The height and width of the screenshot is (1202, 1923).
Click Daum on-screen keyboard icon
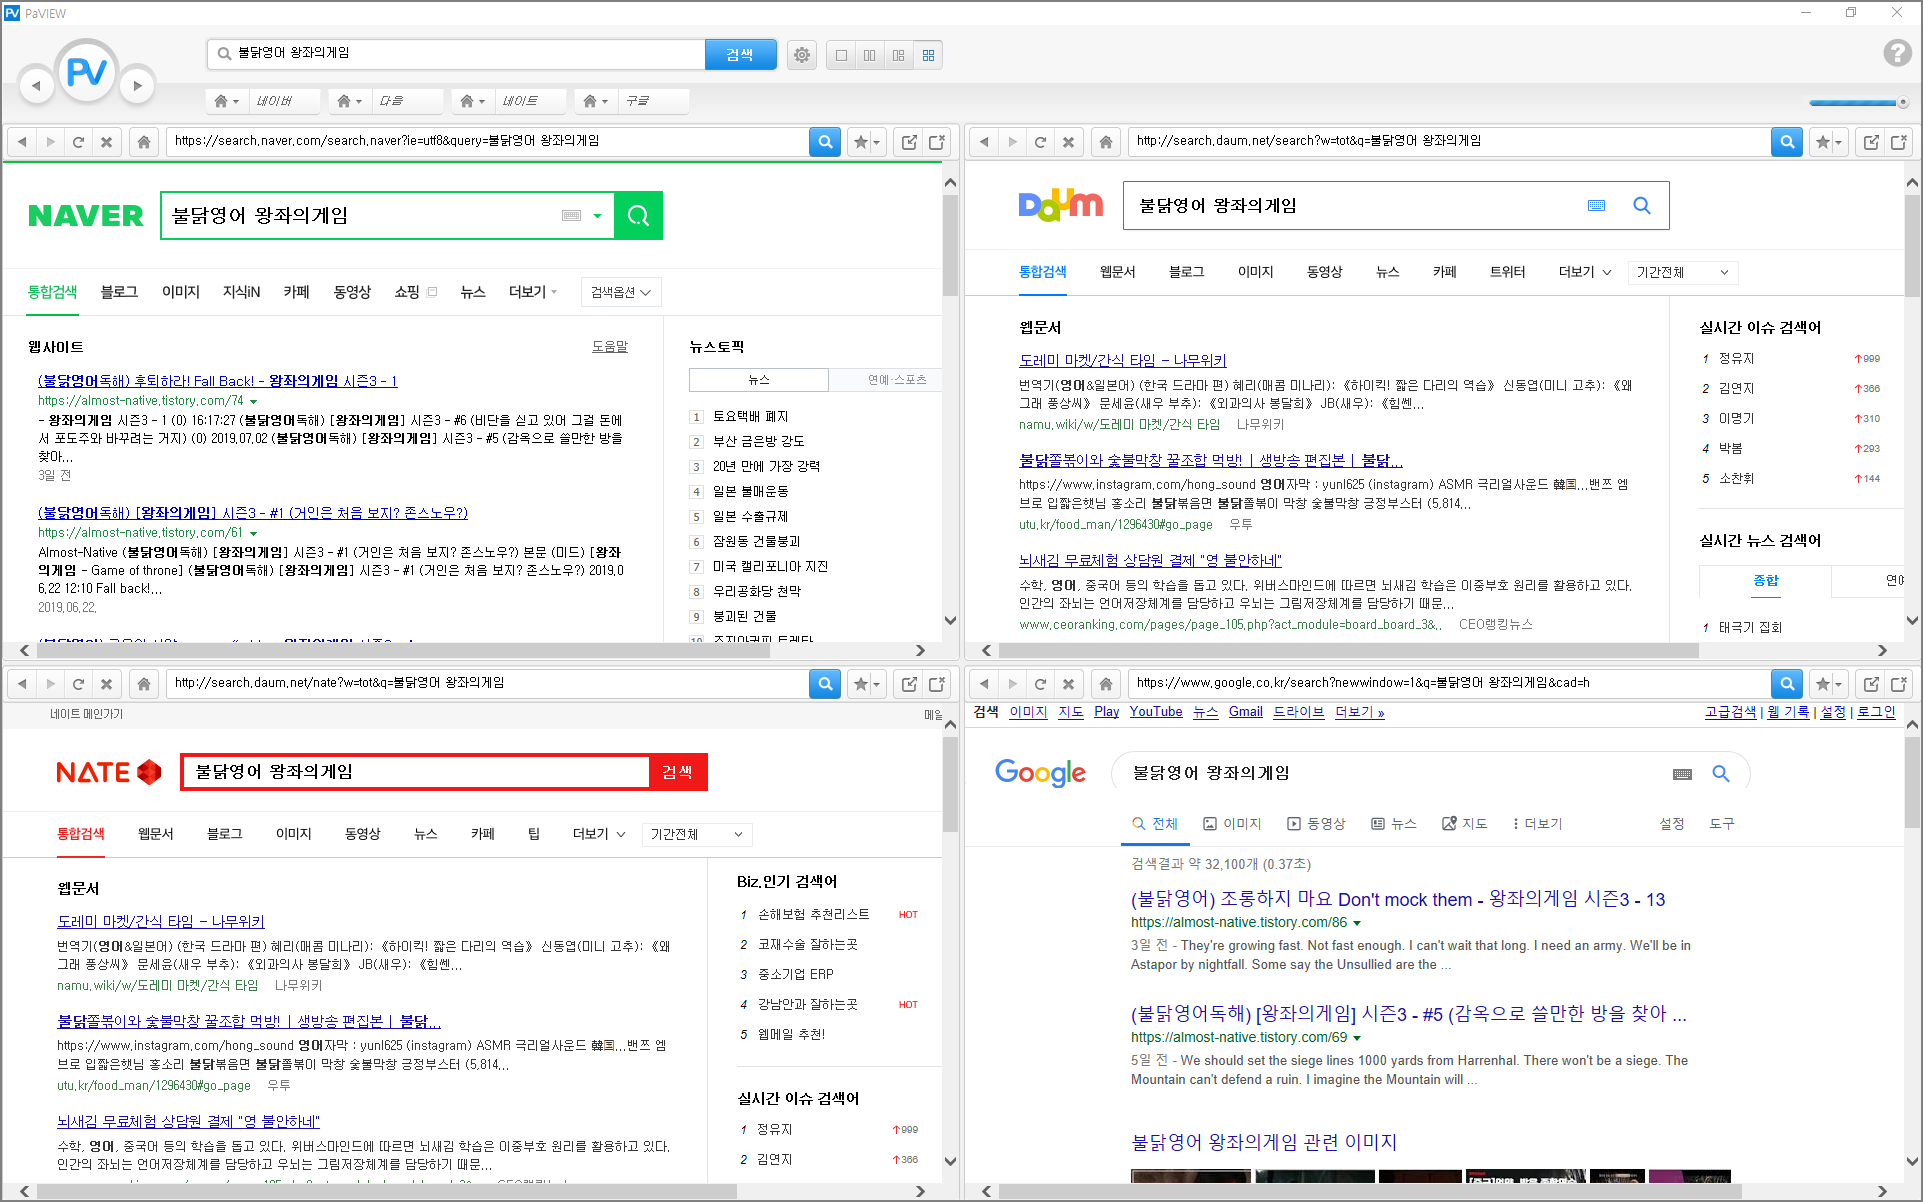coord(1596,205)
